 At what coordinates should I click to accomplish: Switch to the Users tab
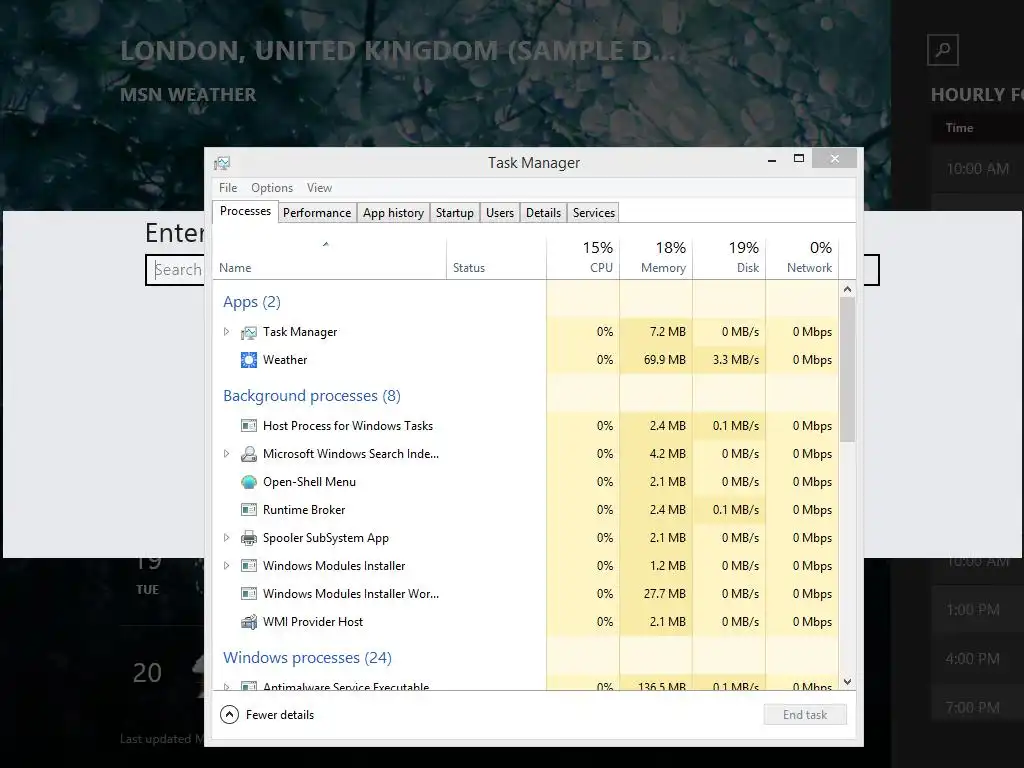point(500,213)
